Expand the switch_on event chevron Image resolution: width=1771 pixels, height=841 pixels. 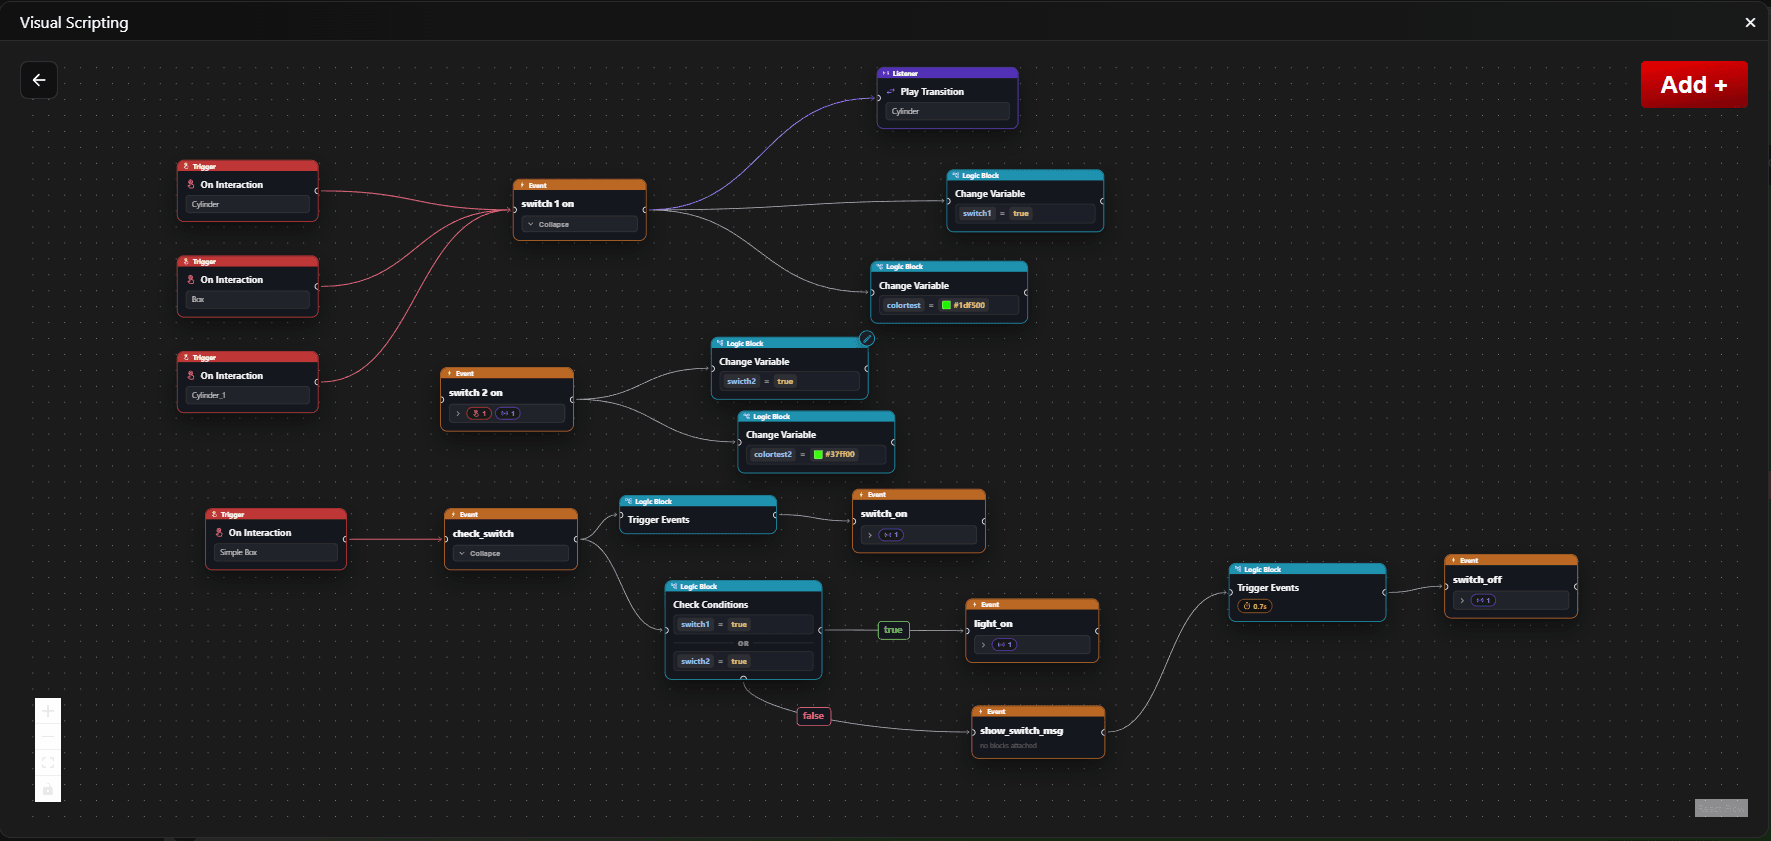(x=870, y=535)
